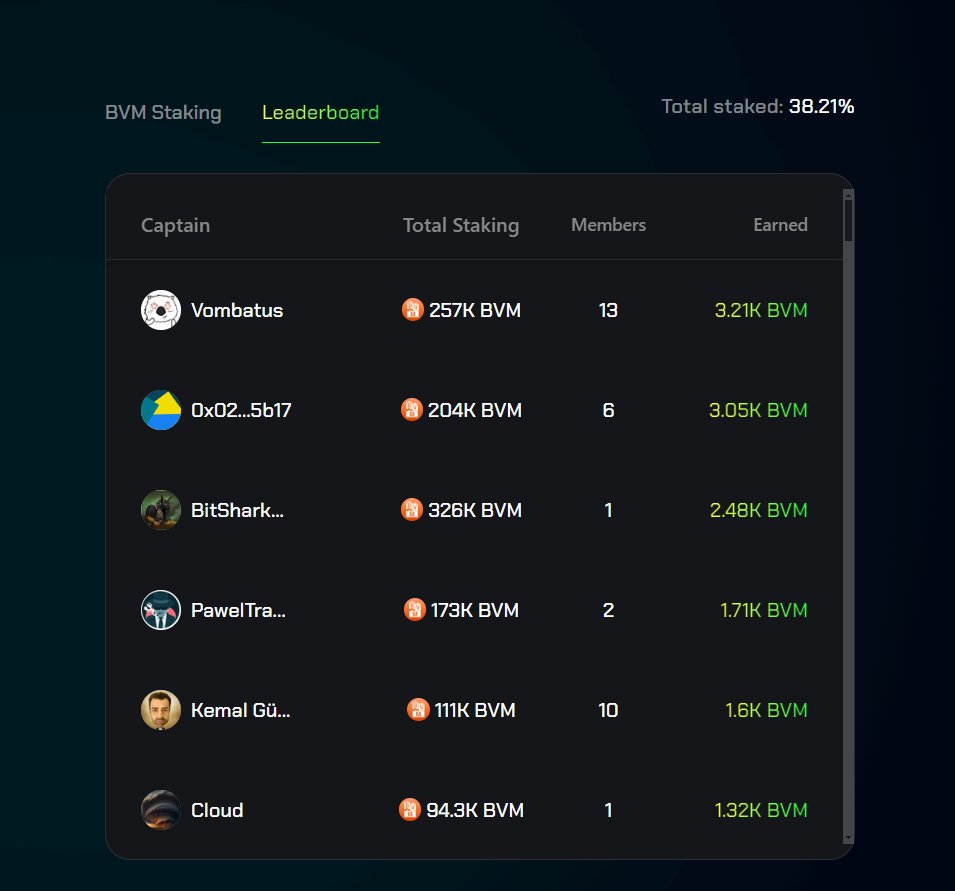
Task: Click Vombatus avatar icon
Action: [161, 310]
